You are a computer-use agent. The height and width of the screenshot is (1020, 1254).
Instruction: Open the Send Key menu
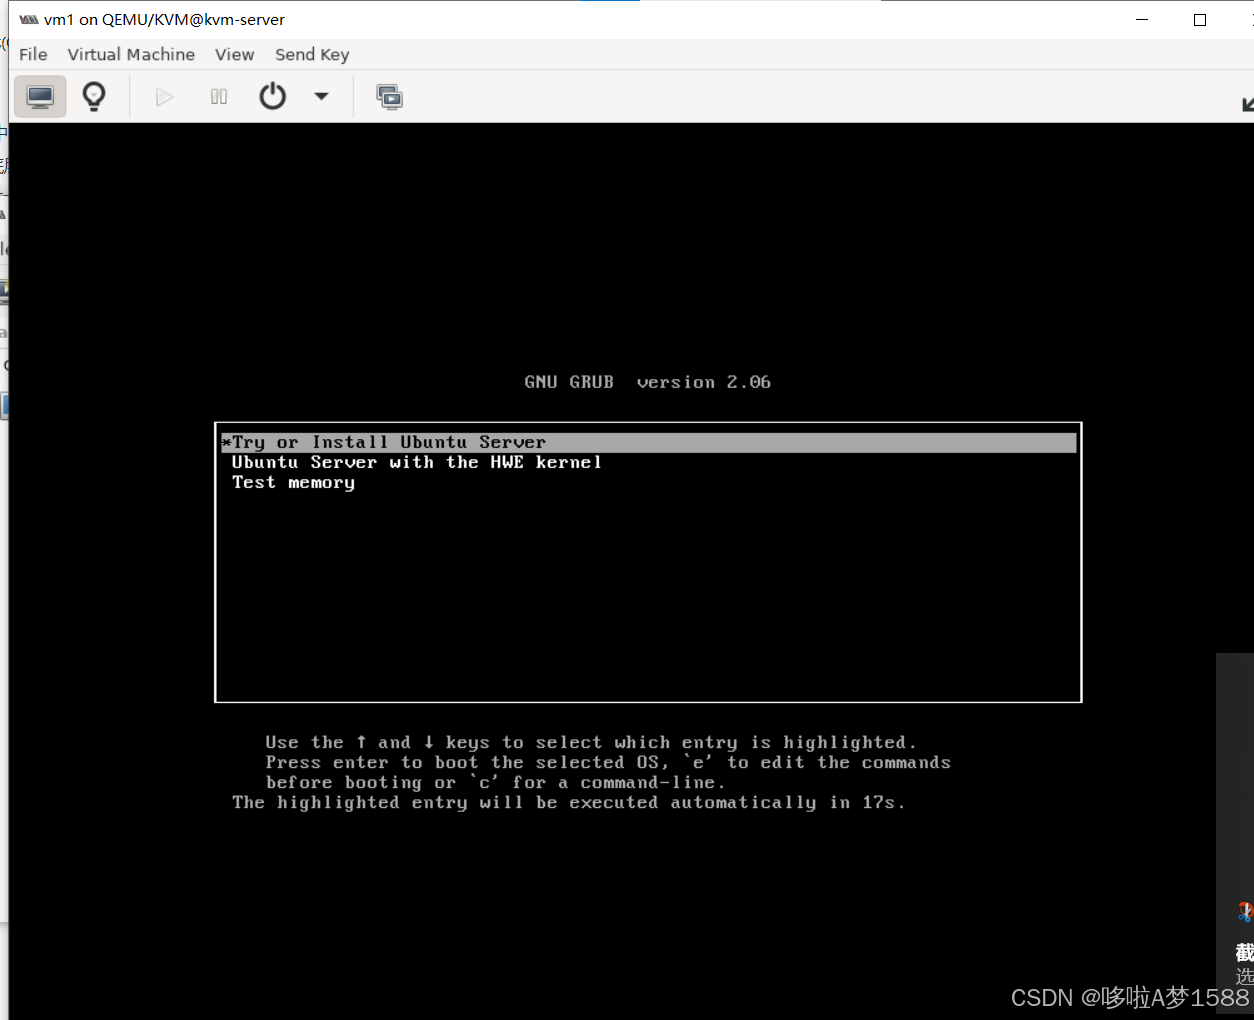tap(312, 54)
